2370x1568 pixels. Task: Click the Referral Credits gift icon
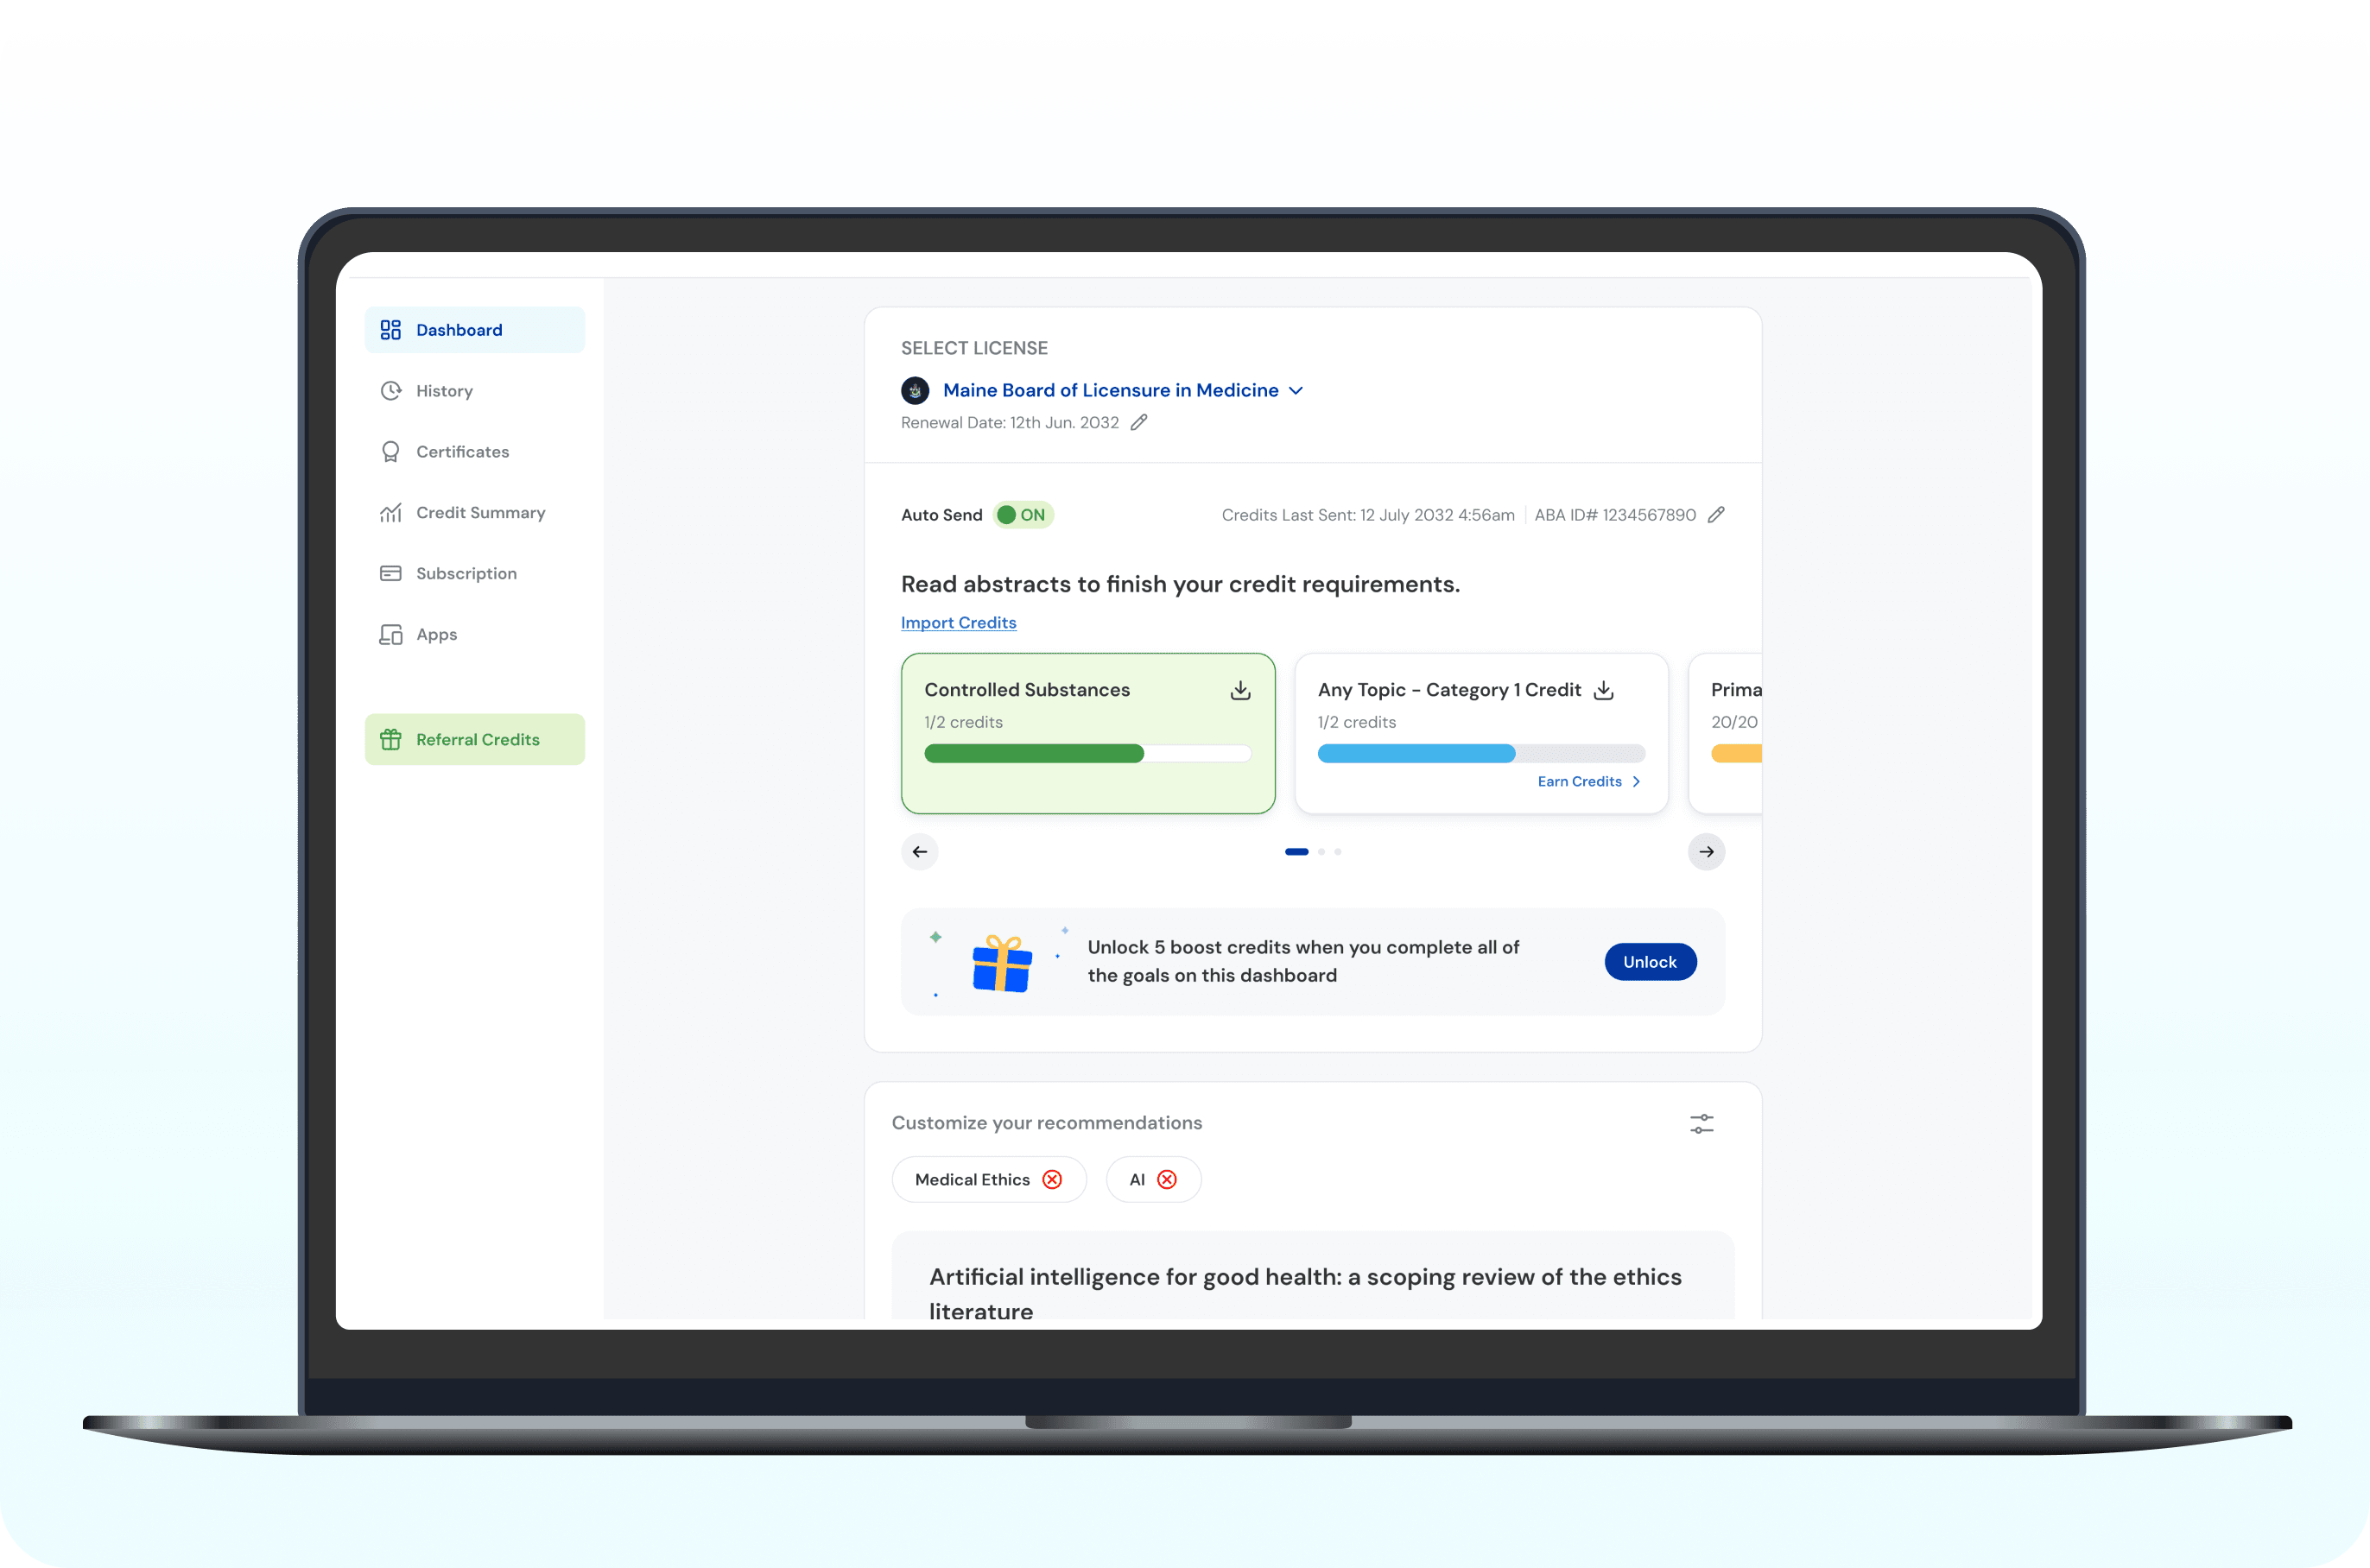pos(391,740)
